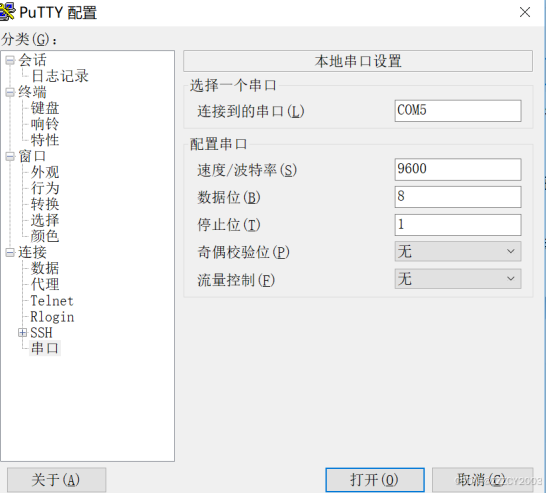Viewport: 546px width, 493px height.
Task: Click the 流量控制(F) label
Action: click(x=236, y=280)
